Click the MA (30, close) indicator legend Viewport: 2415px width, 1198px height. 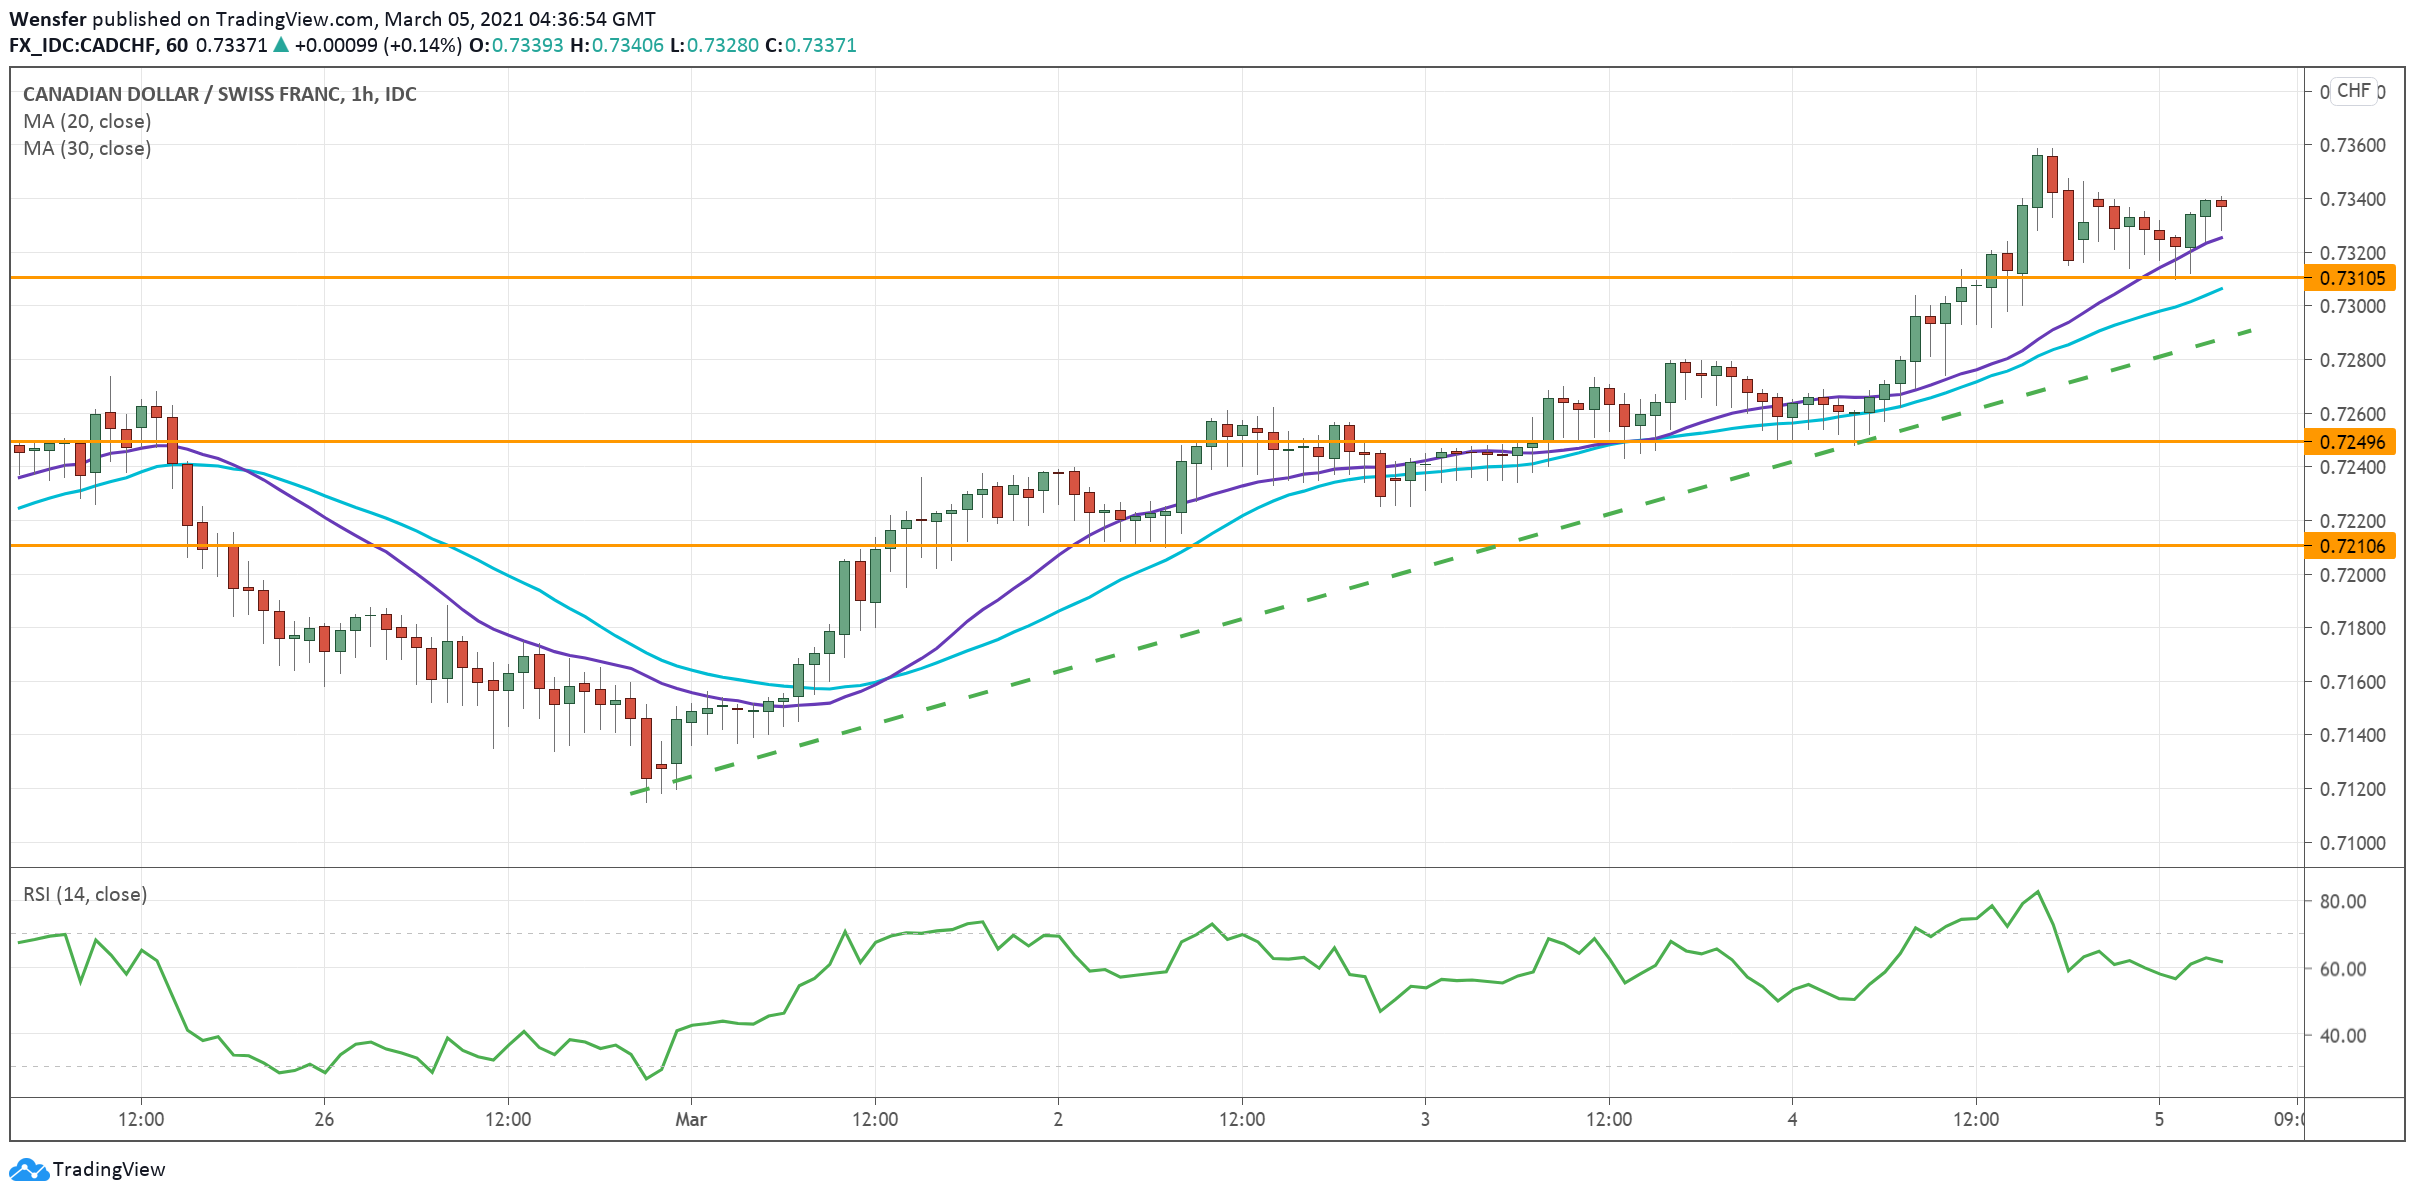pyautogui.click(x=87, y=148)
